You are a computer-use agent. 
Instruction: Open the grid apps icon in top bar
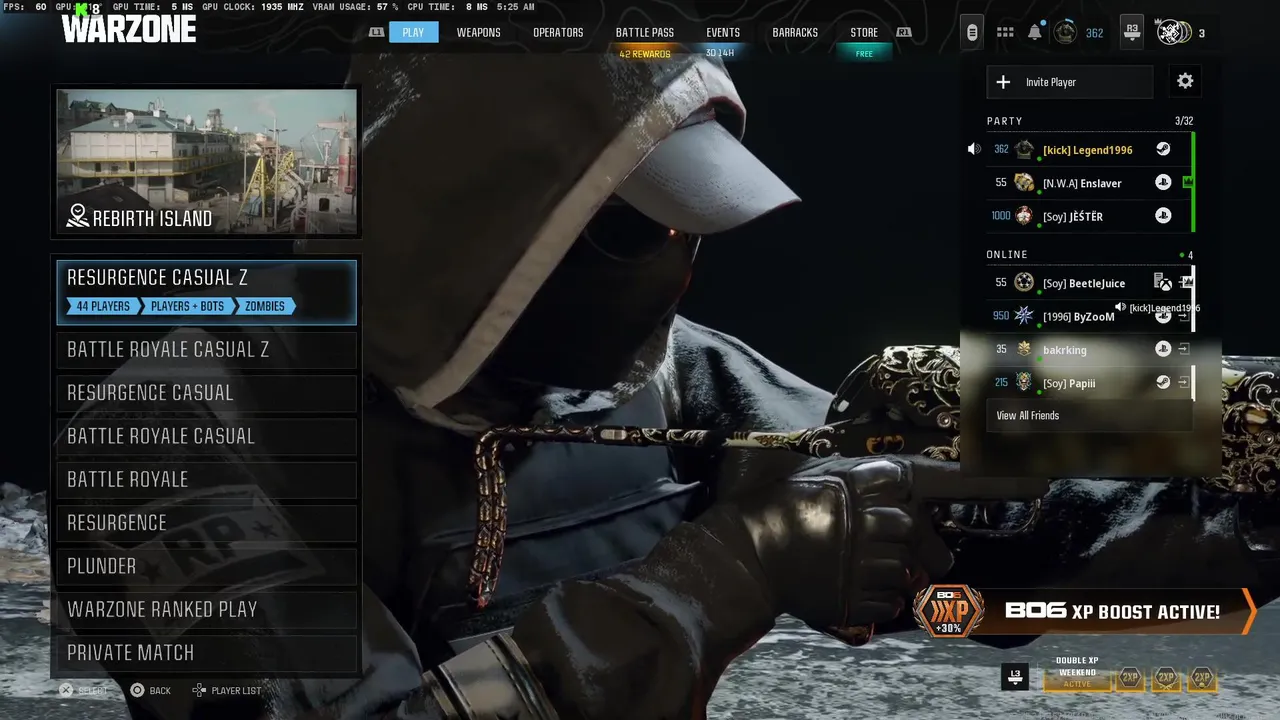click(1005, 33)
